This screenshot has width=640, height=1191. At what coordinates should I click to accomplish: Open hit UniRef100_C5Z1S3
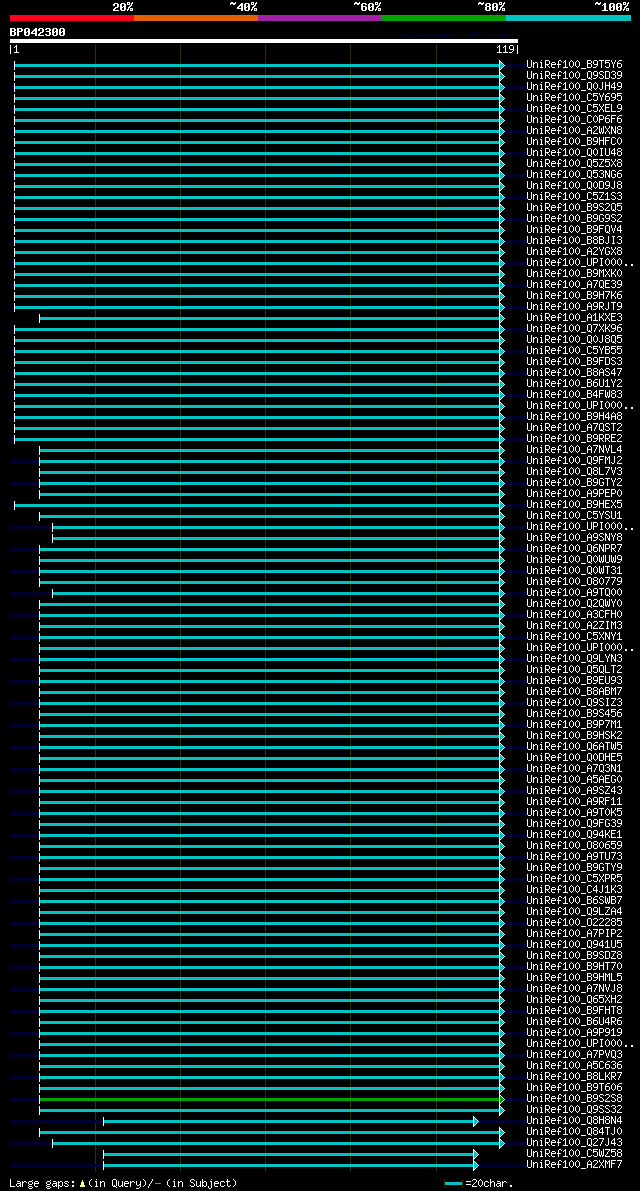[574, 197]
